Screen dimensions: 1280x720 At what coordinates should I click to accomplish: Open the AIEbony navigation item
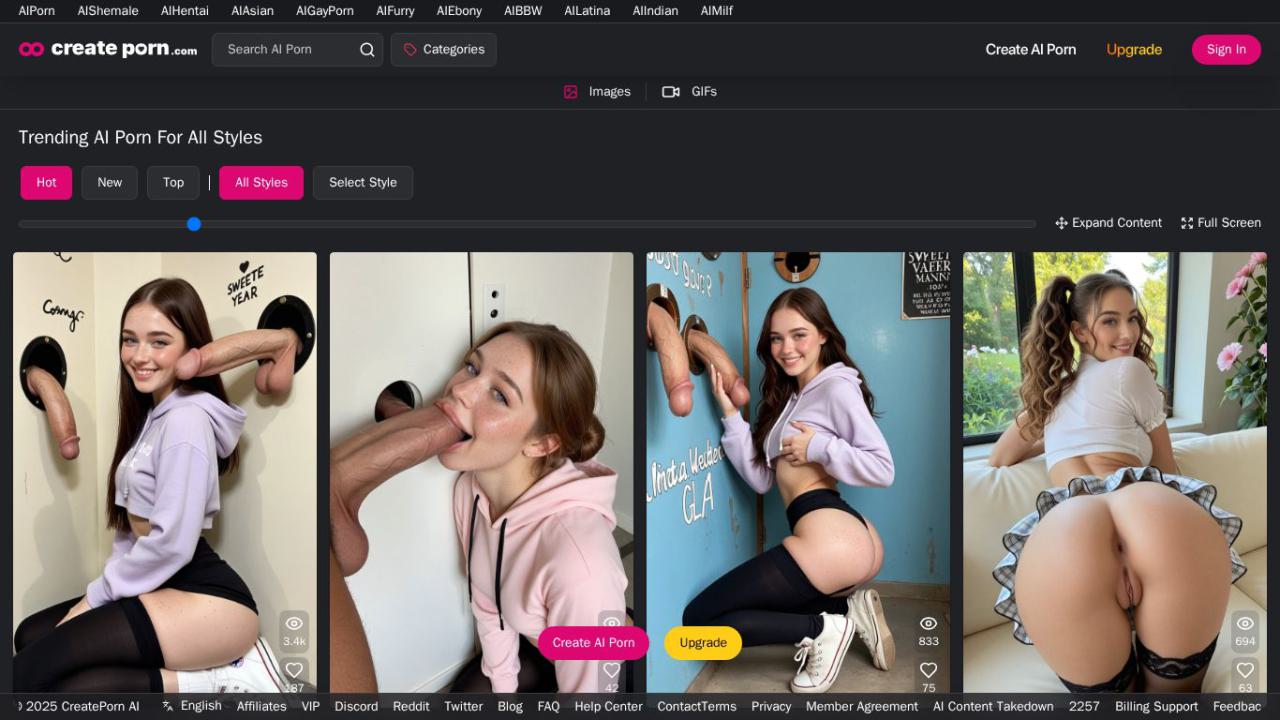point(458,11)
